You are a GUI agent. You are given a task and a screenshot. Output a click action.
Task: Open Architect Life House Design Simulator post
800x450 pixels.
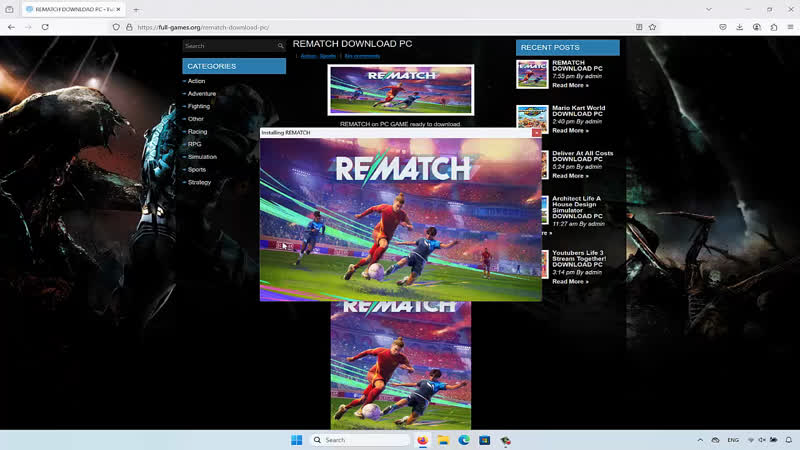pyautogui.click(x=577, y=207)
